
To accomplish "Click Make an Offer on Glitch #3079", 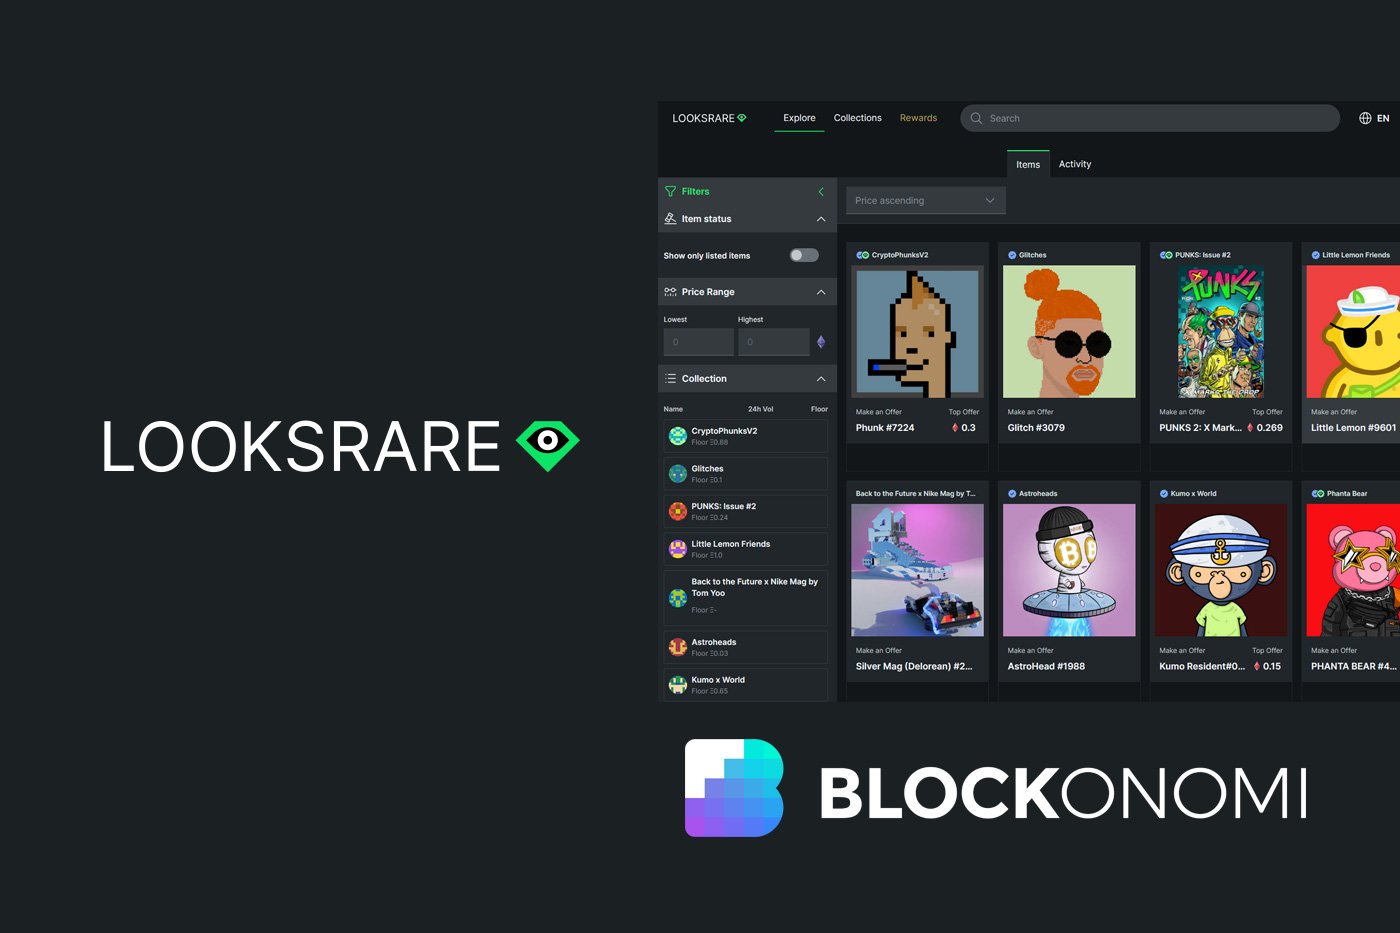I will (x=1030, y=412).
